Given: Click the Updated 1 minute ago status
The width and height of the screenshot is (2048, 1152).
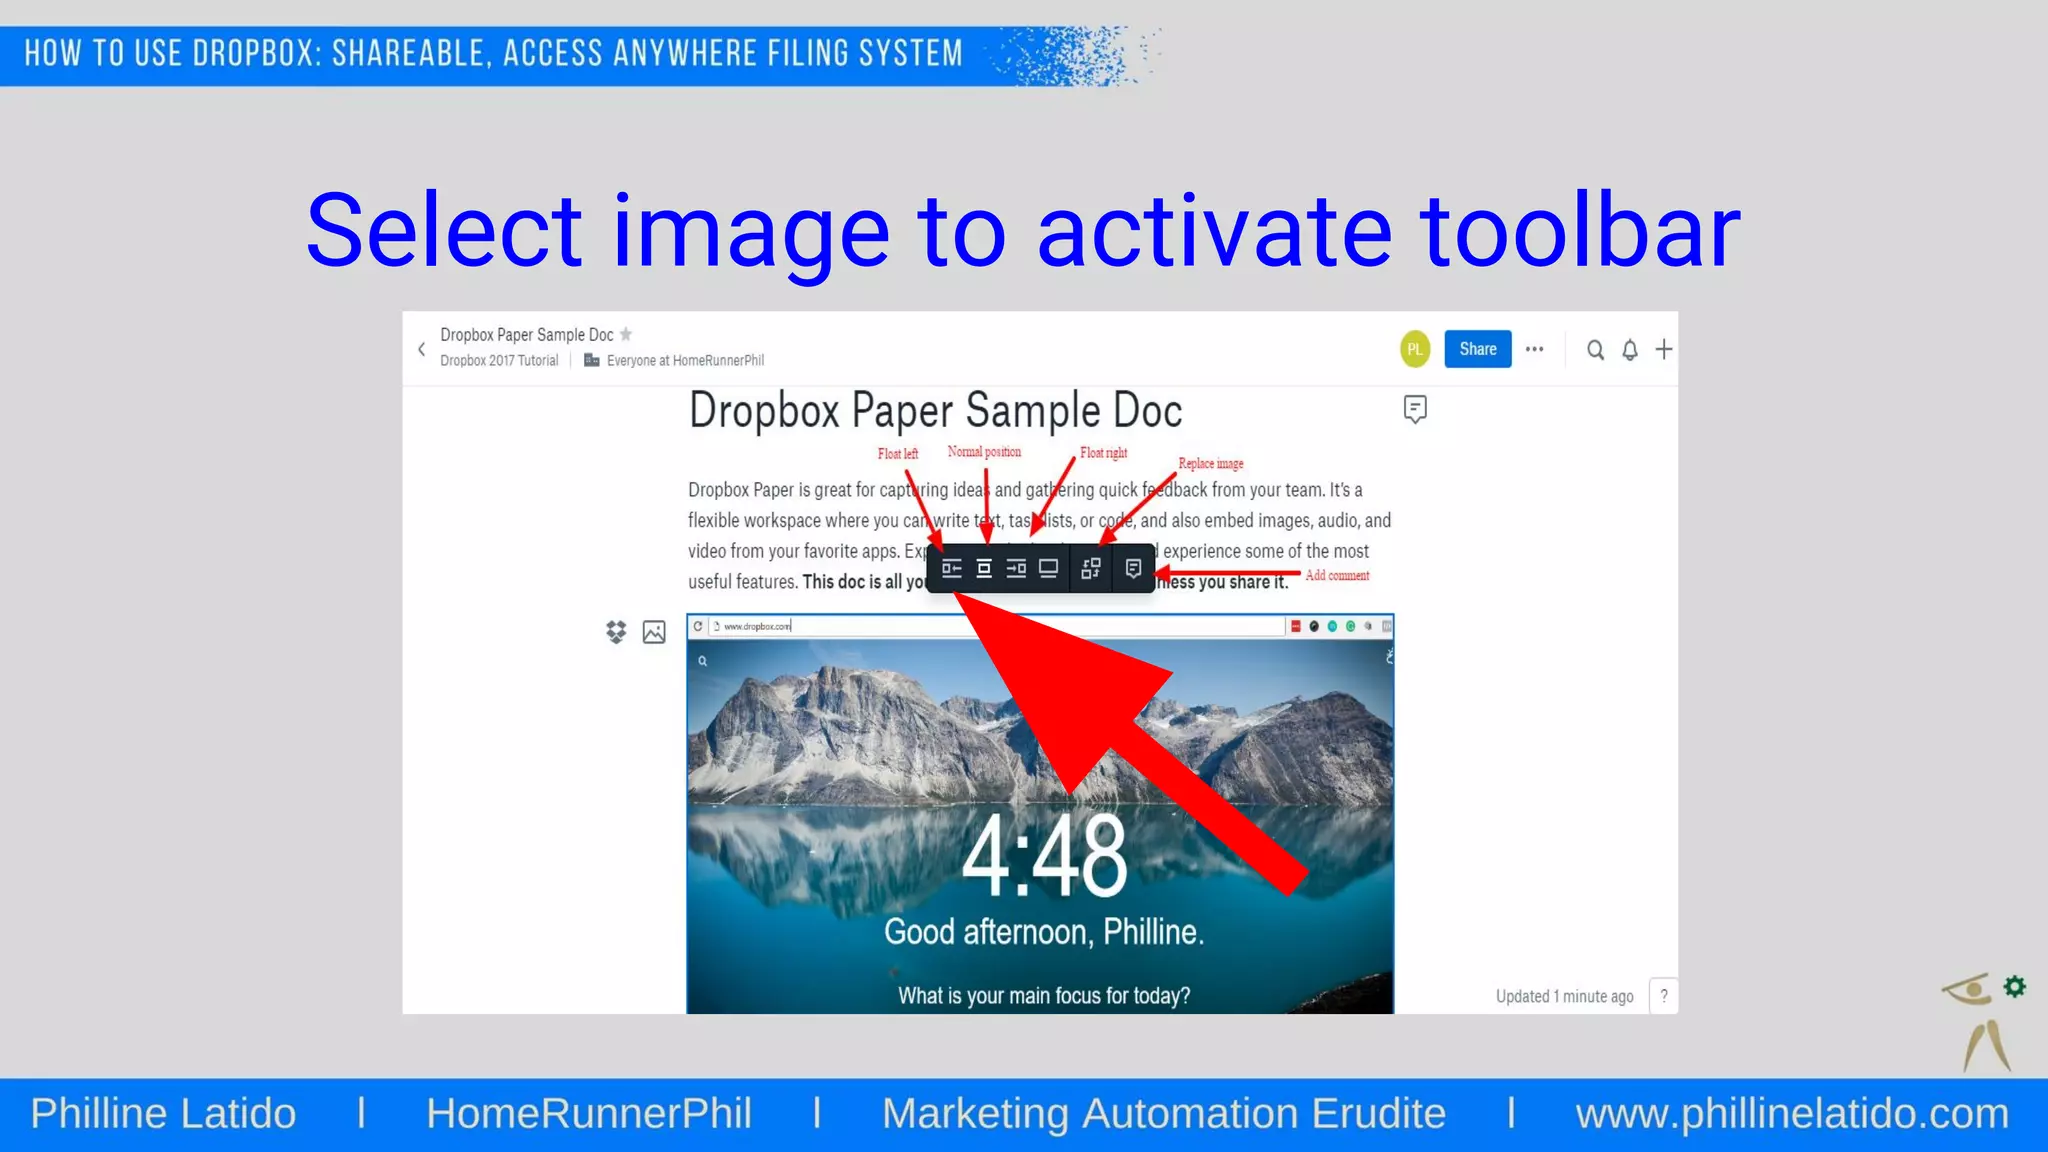Looking at the screenshot, I should [1564, 996].
